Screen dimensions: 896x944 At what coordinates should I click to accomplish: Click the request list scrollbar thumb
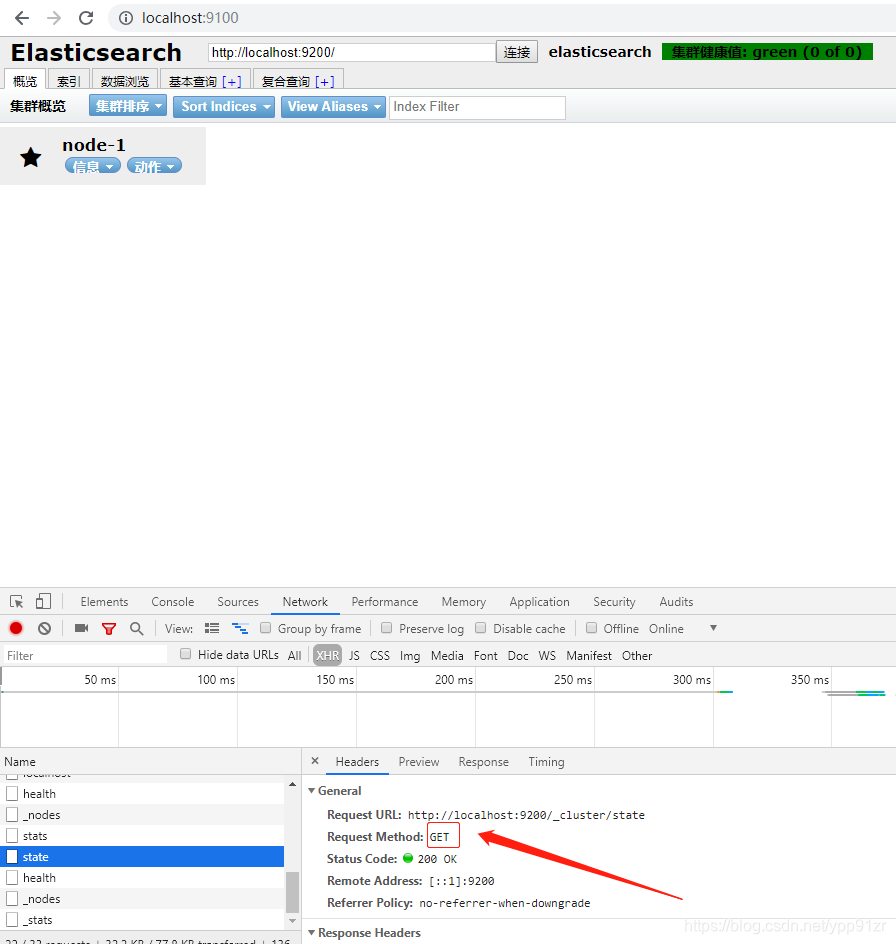point(292,892)
